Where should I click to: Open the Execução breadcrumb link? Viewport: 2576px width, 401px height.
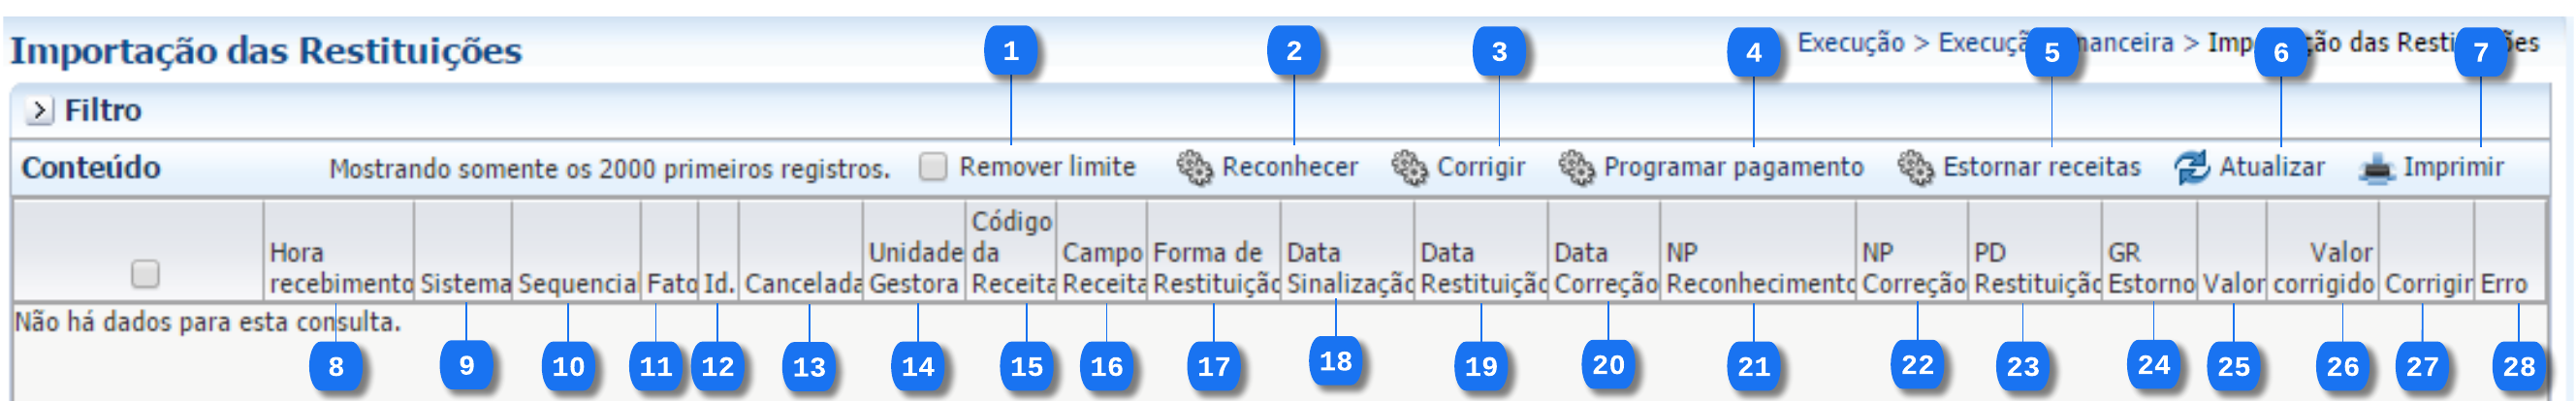pyautogui.click(x=1850, y=43)
